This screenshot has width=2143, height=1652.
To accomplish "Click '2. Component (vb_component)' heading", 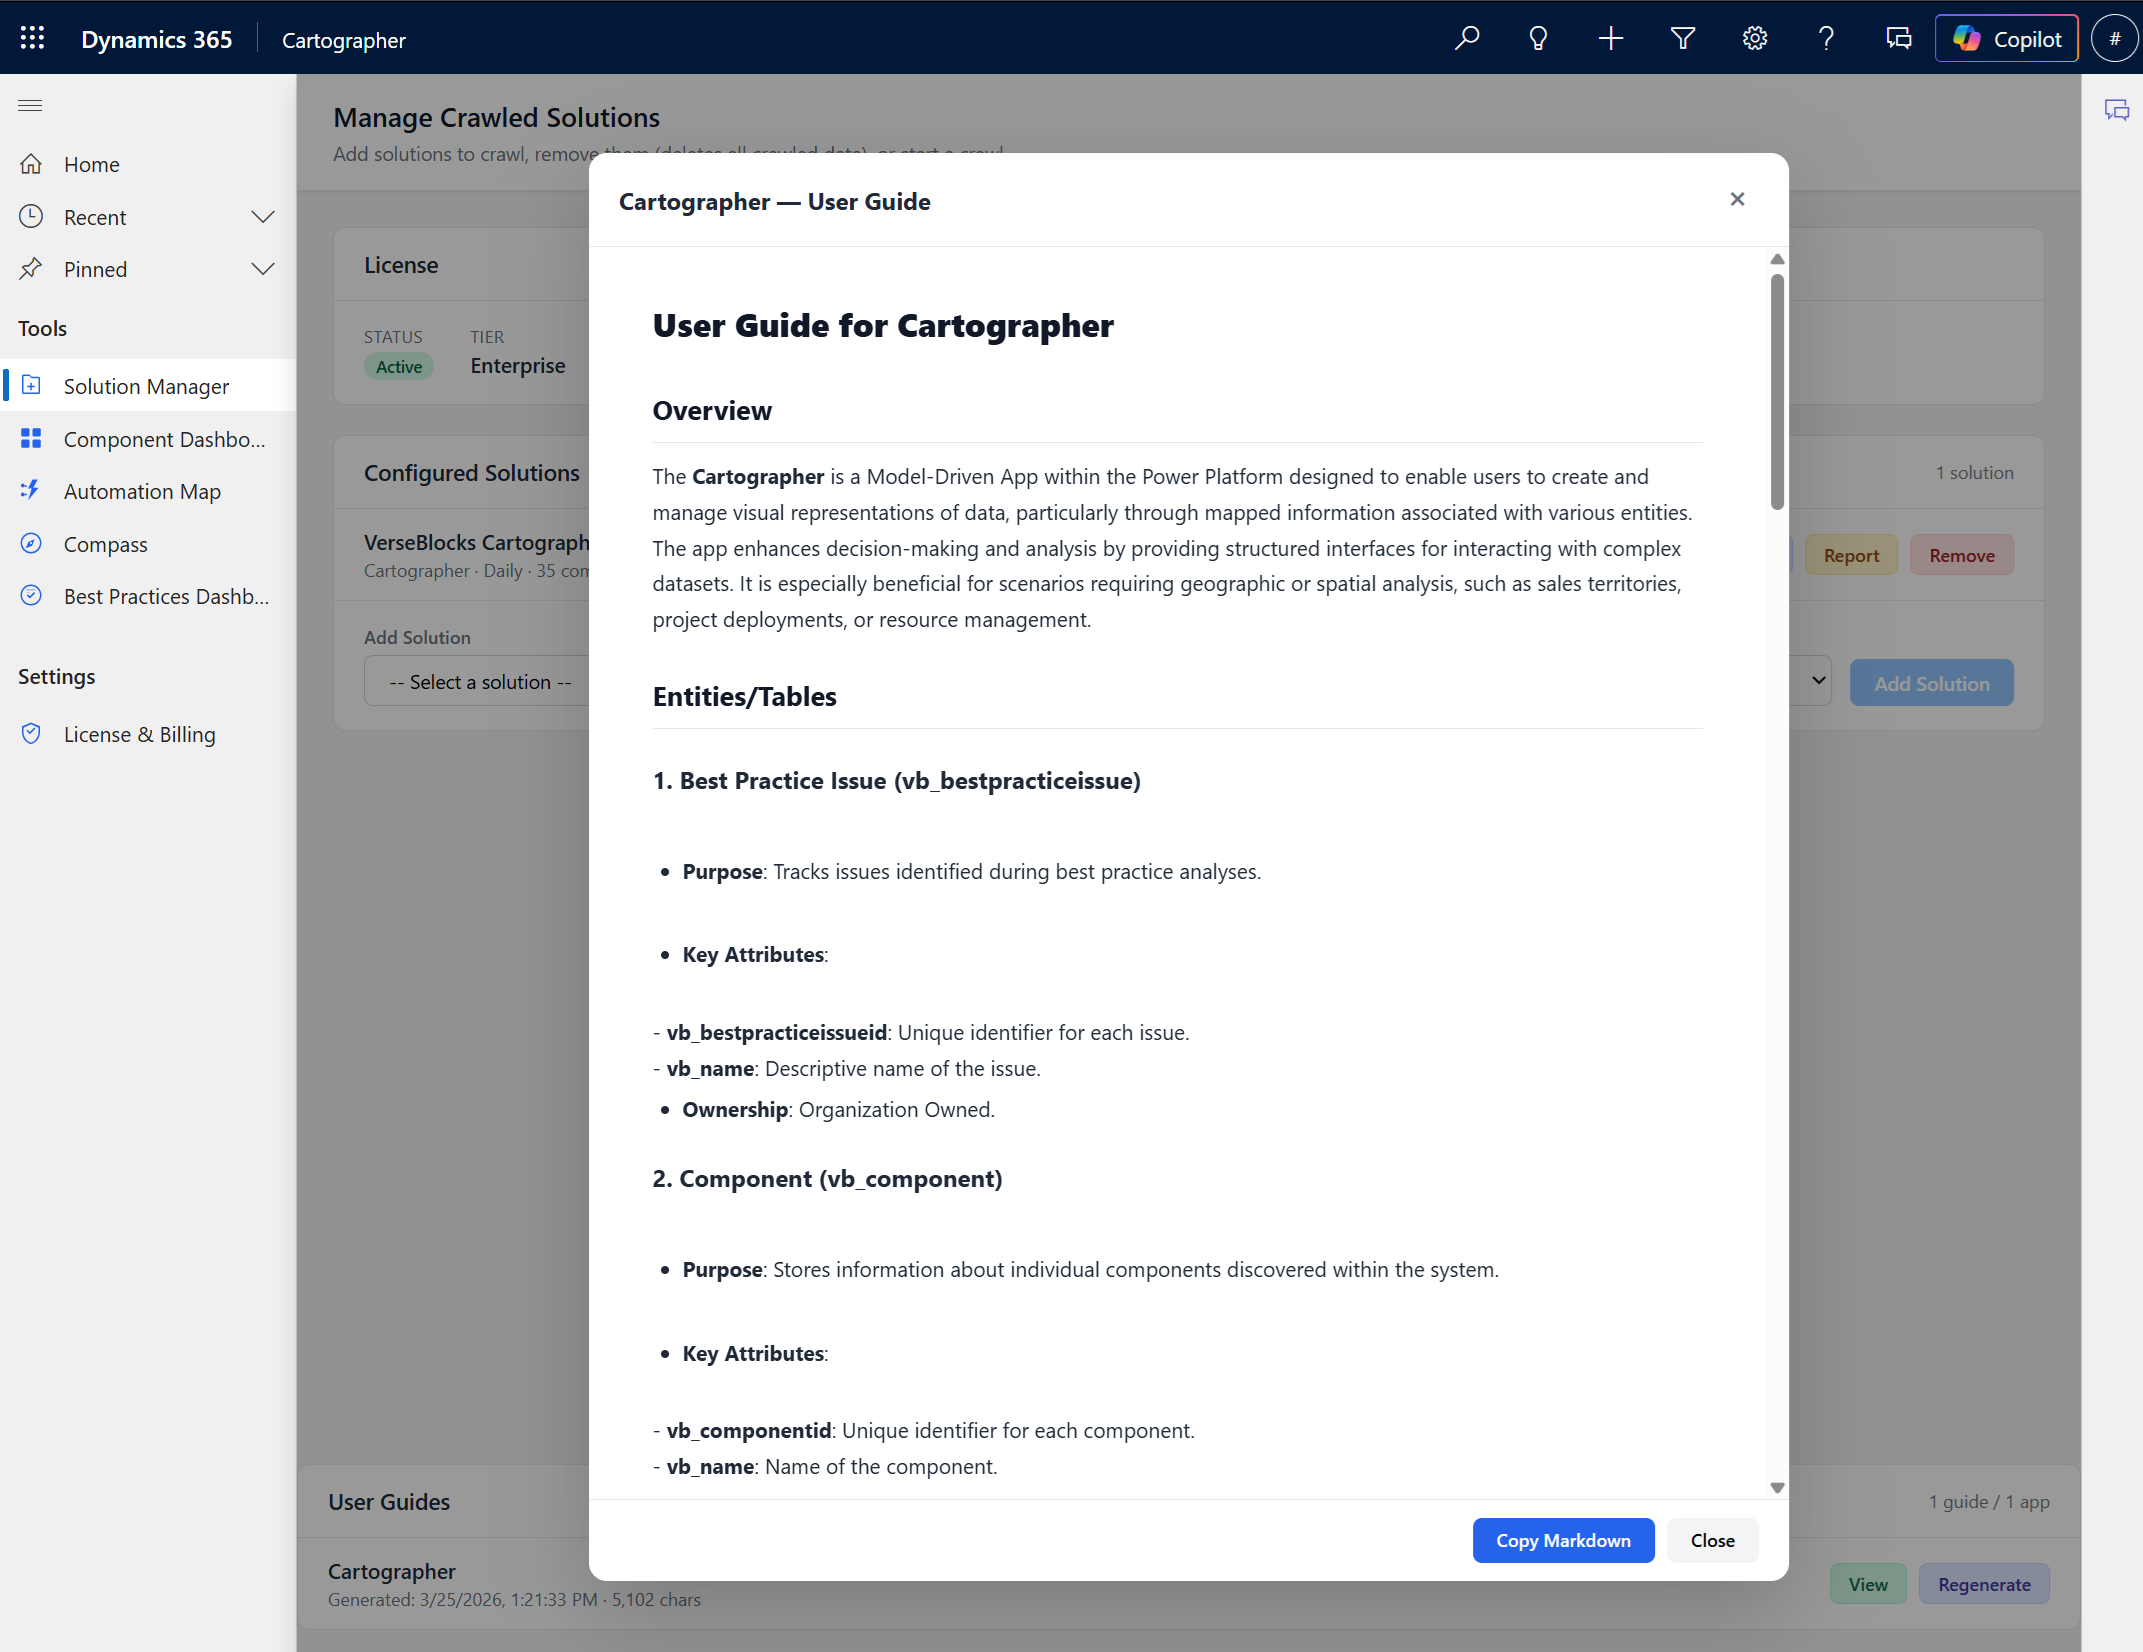I will point(827,1179).
